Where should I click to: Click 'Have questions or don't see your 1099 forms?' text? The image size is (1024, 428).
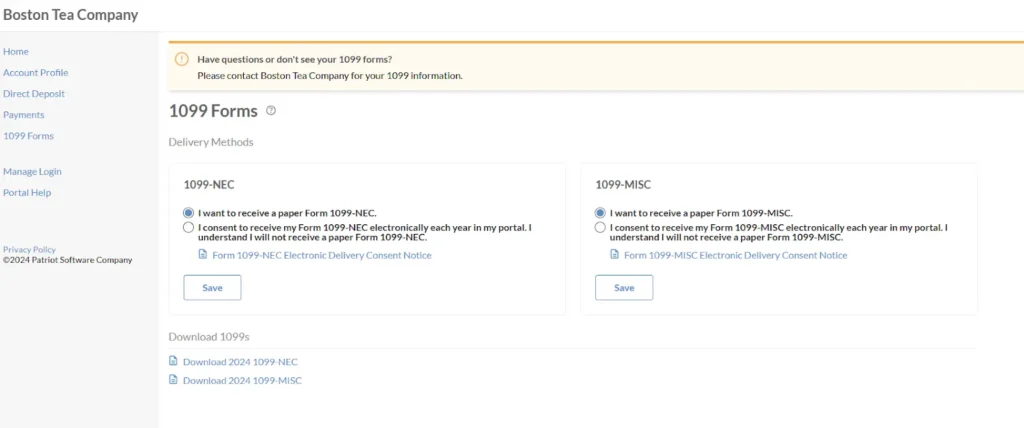click(295, 59)
